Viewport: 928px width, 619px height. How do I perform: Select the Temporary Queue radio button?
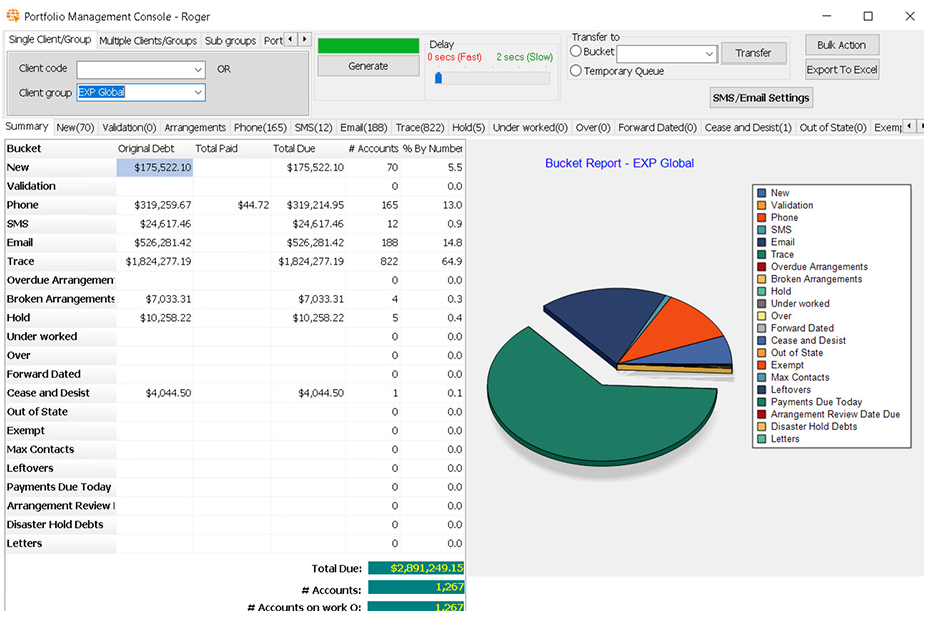pyautogui.click(x=578, y=70)
